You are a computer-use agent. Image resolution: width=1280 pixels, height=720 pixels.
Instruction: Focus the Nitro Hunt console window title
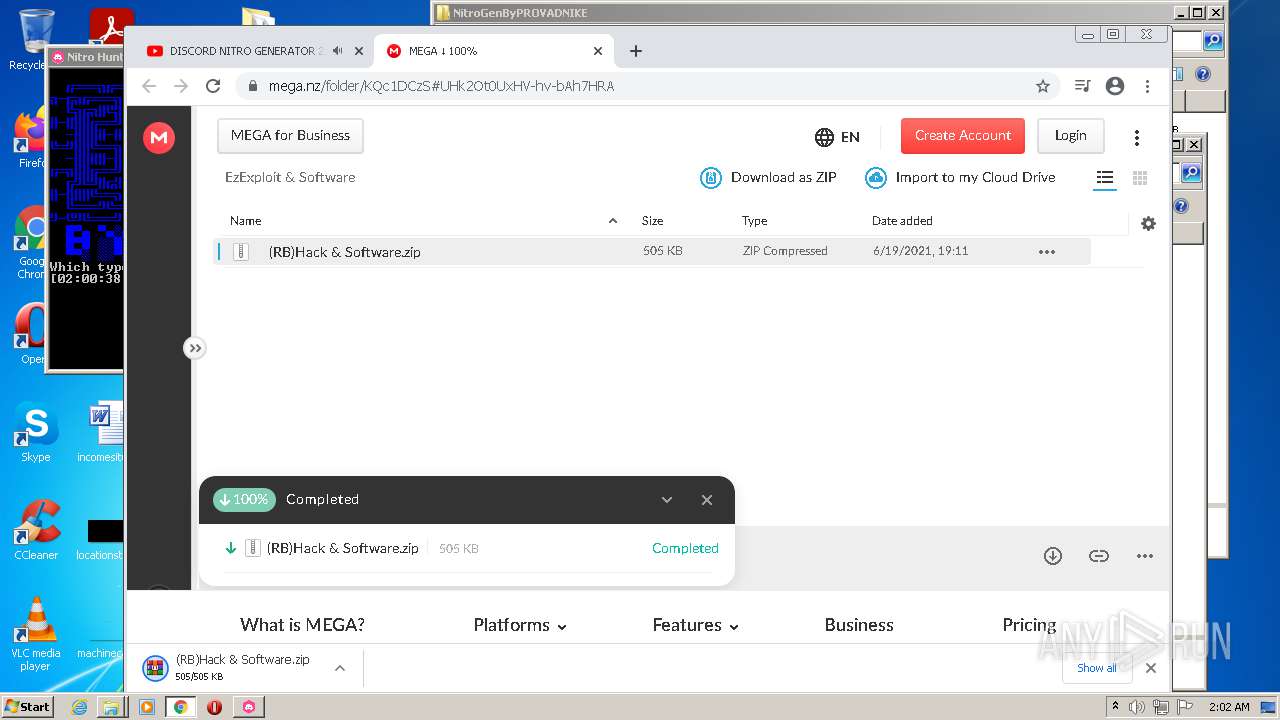click(86, 57)
